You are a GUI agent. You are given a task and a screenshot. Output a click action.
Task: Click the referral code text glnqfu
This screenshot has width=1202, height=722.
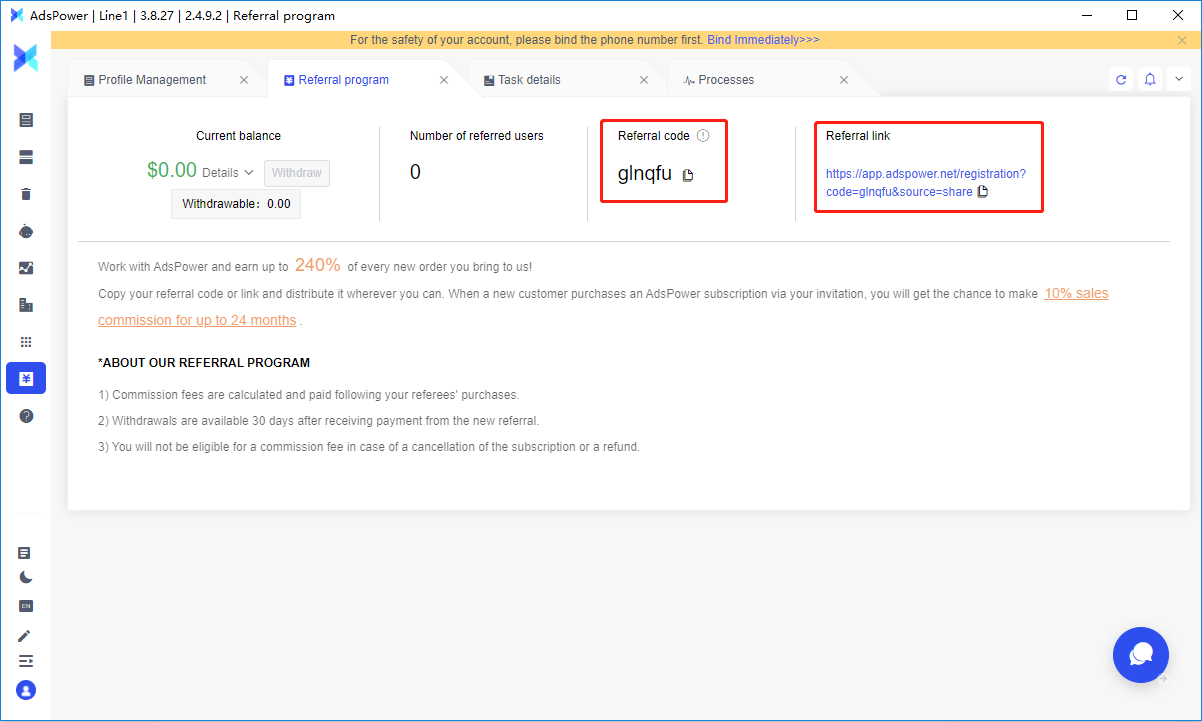click(x=645, y=173)
